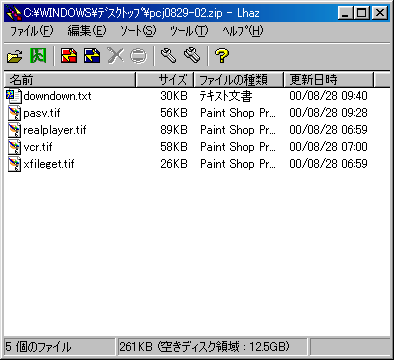Click the round grey view icon
The width and height of the screenshot is (394, 360).
[138, 56]
